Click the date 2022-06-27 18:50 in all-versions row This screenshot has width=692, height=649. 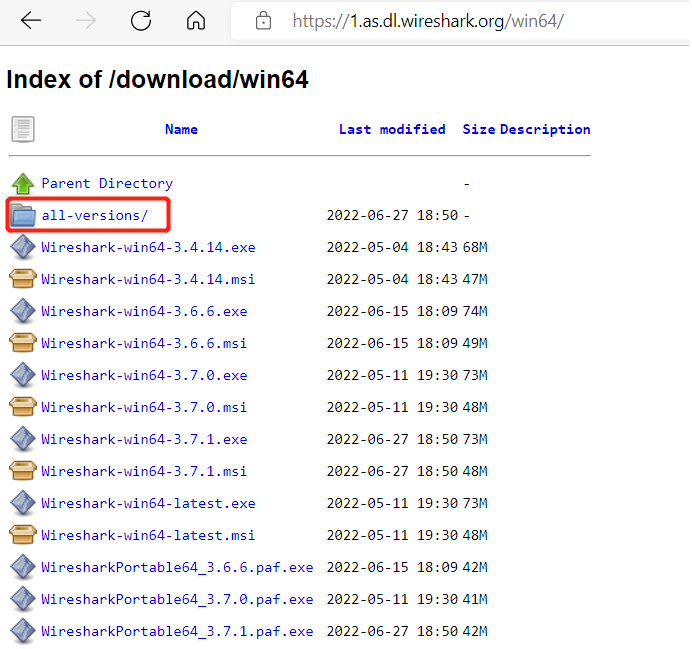(x=392, y=215)
